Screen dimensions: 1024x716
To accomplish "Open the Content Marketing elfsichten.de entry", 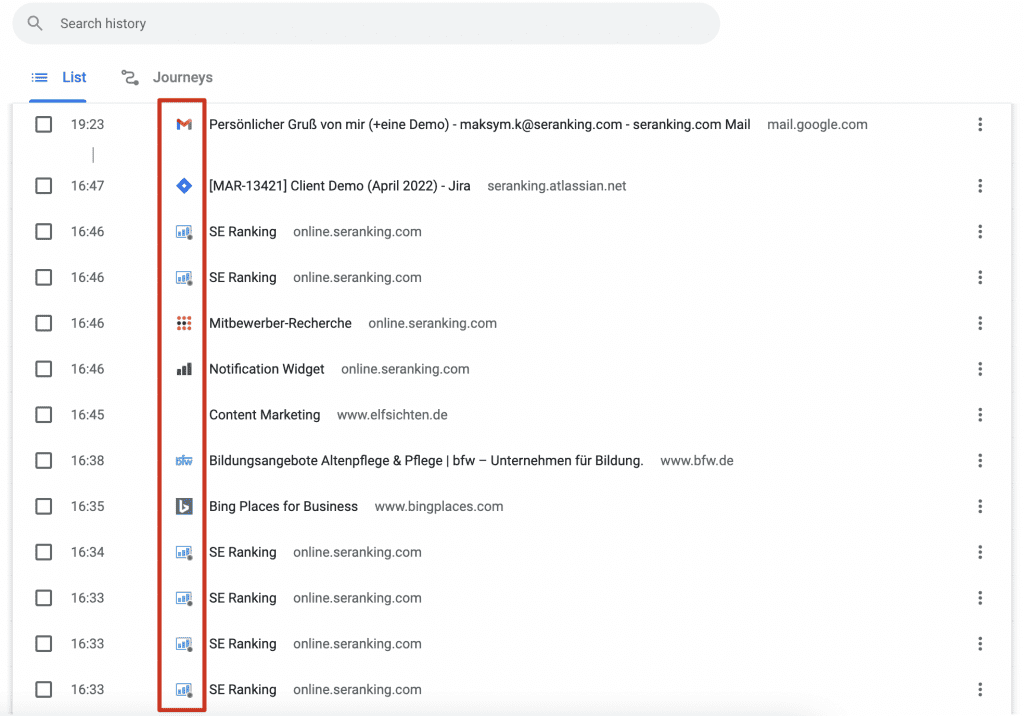I will pos(264,415).
